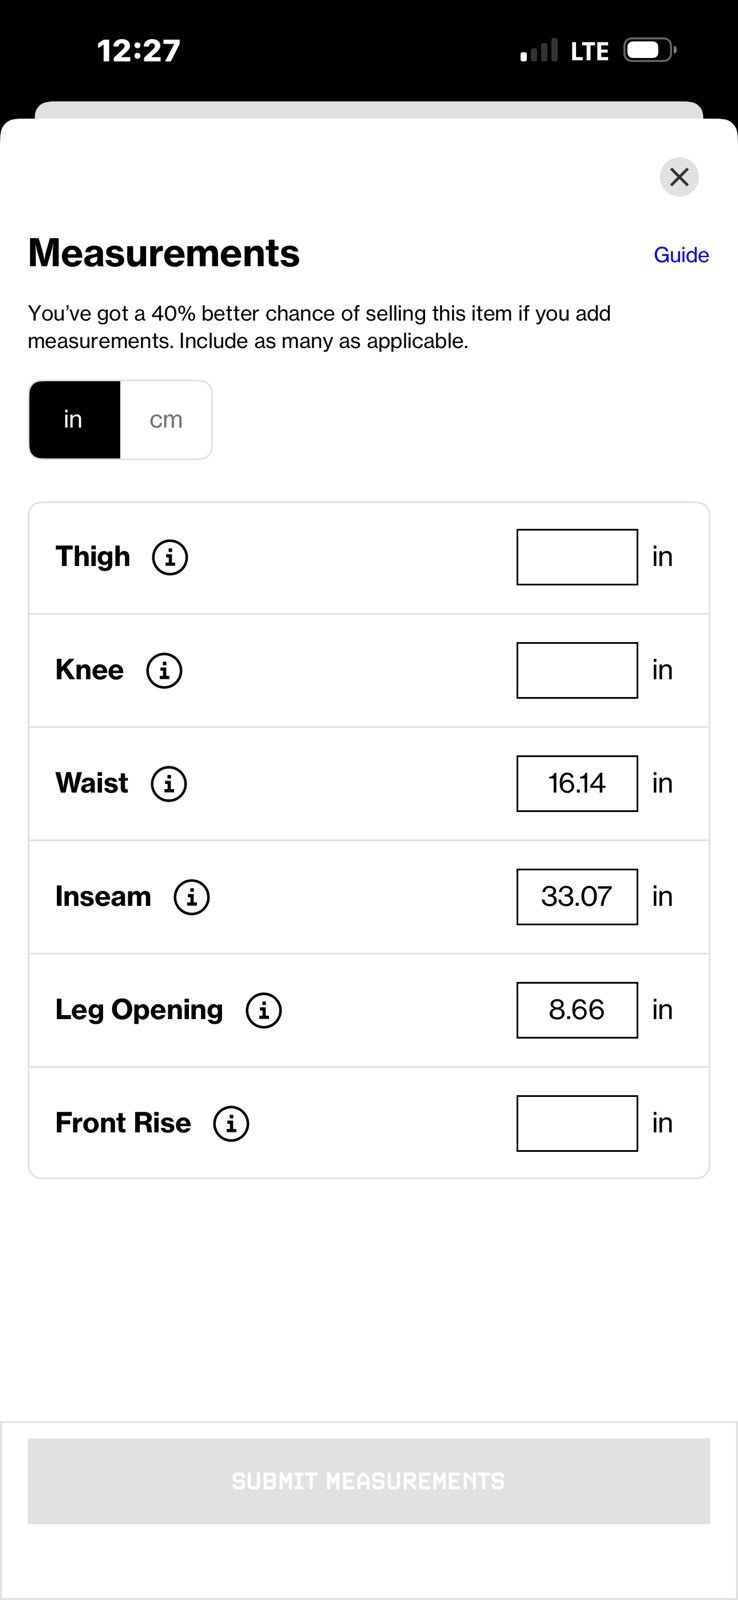Tap the battery icon in status bar
The height and width of the screenshot is (1600, 738).
pyautogui.click(x=650, y=50)
